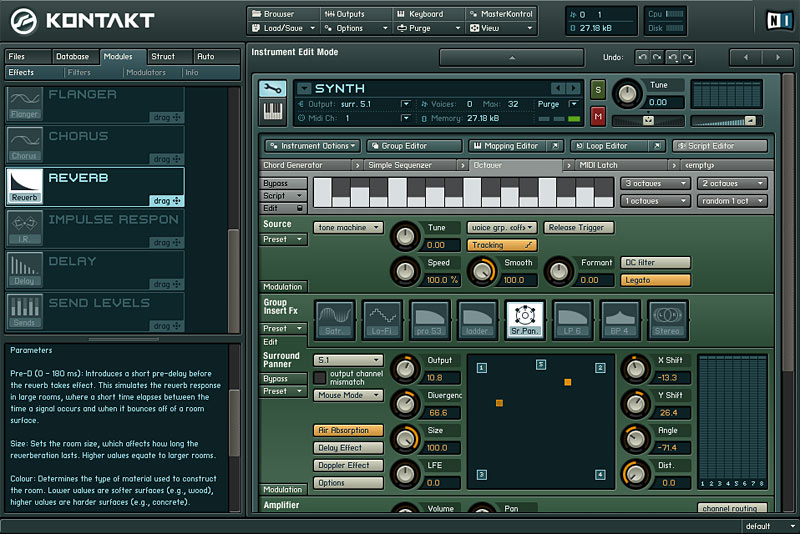The width and height of the screenshot is (800, 534).
Task: Open the 5.1 surround format dropdown
Action: (348, 360)
